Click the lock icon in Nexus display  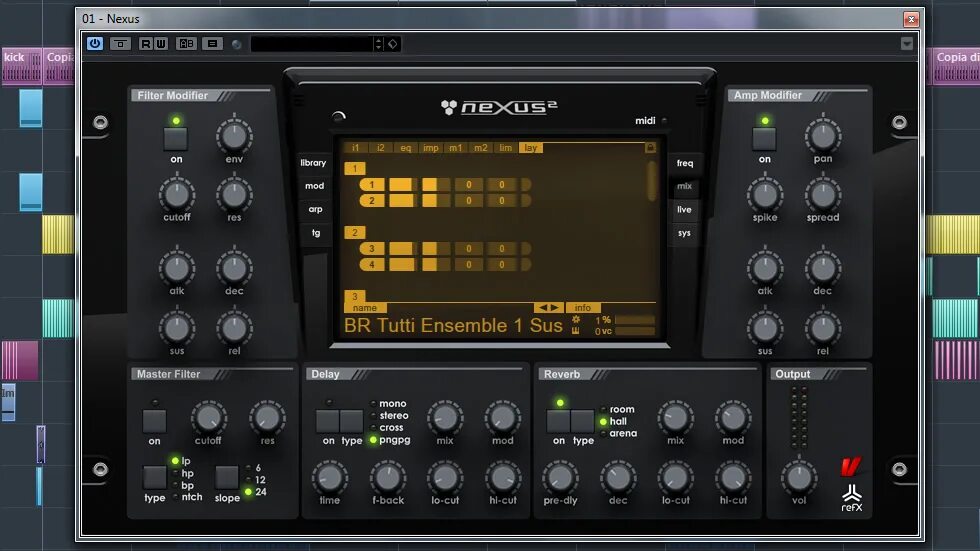pyautogui.click(x=650, y=147)
